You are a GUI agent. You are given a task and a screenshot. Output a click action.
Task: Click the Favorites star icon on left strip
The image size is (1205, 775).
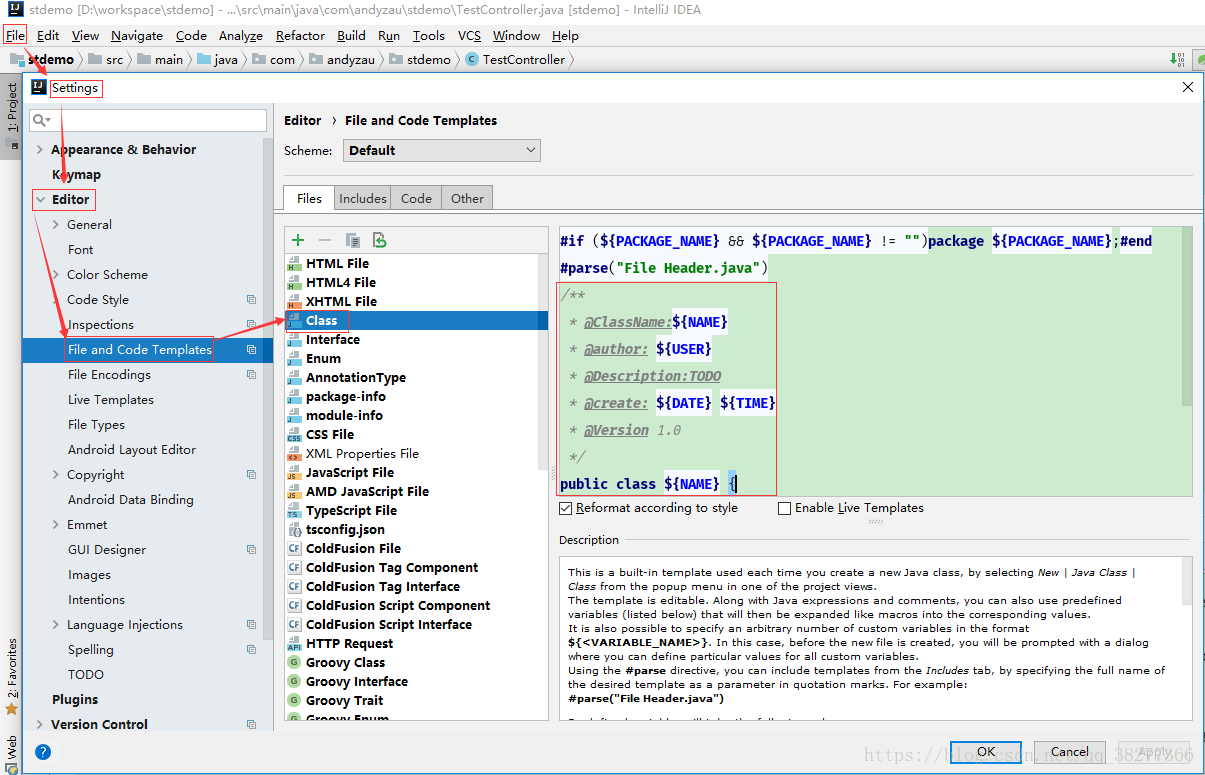click(12, 709)
